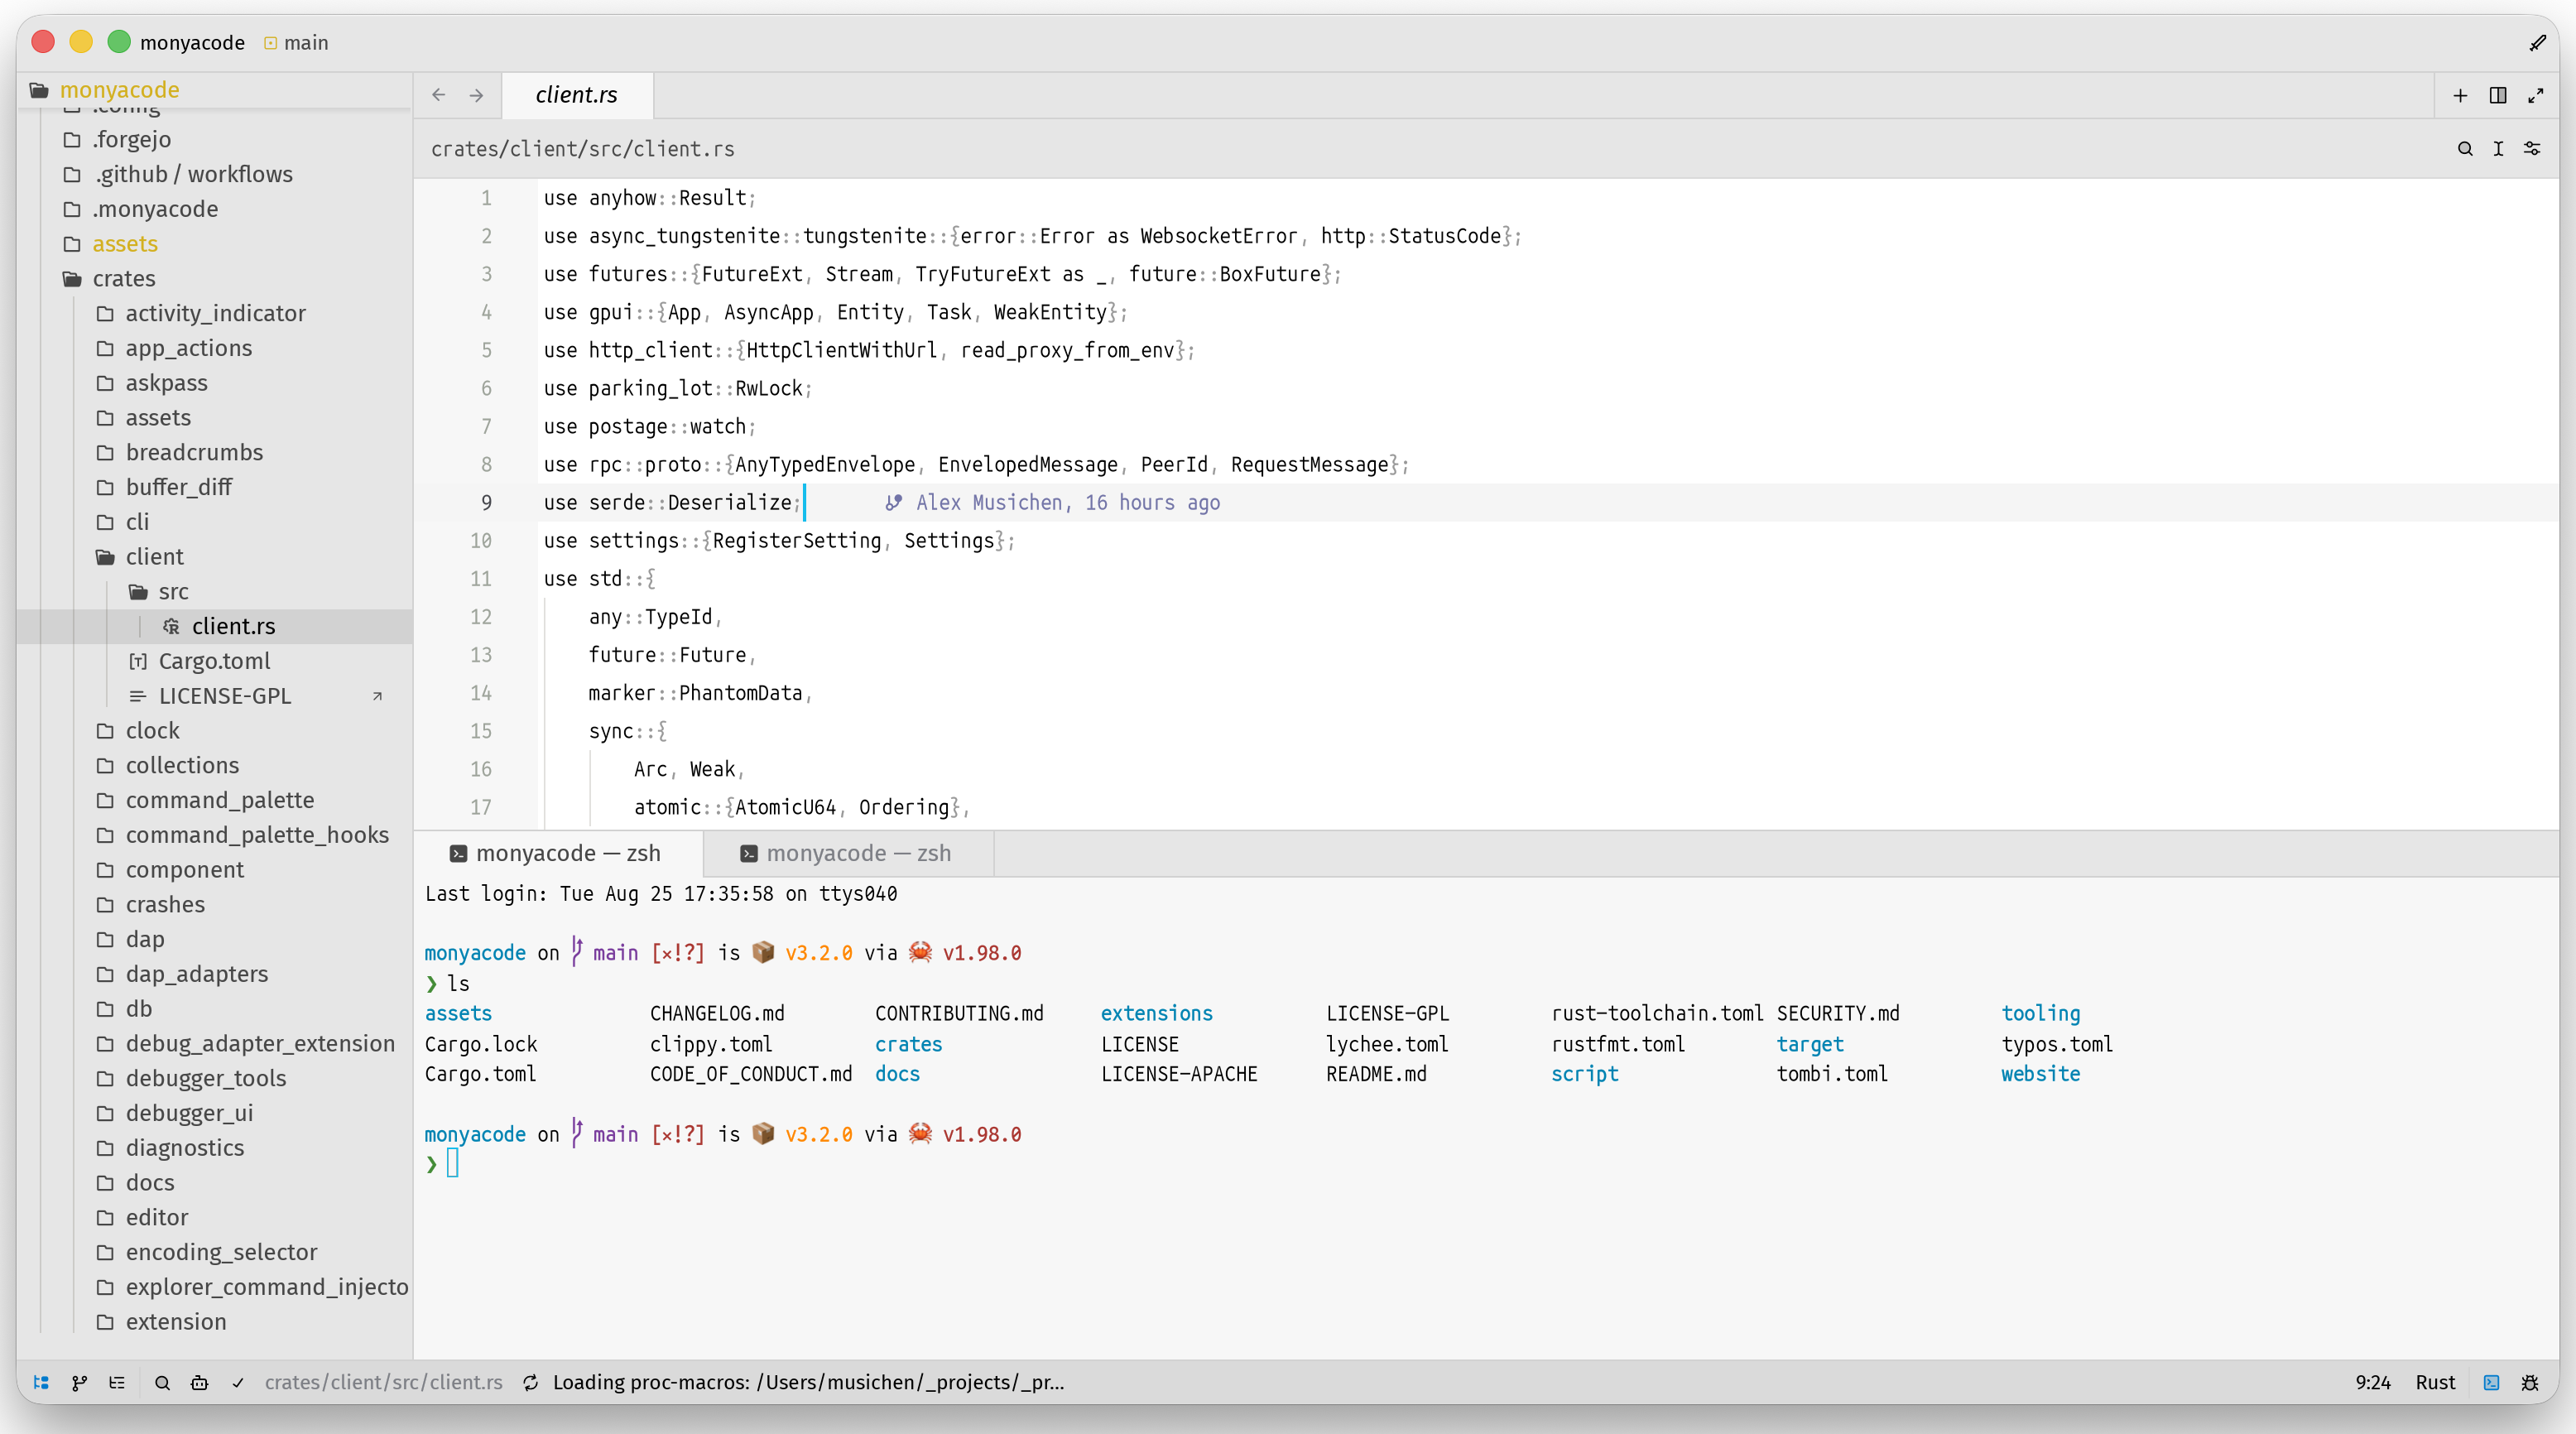The width and height of the screenshot is (2576, 1434).
Task: Open project search from status bar magnifier
Action: click(162, 1382)
